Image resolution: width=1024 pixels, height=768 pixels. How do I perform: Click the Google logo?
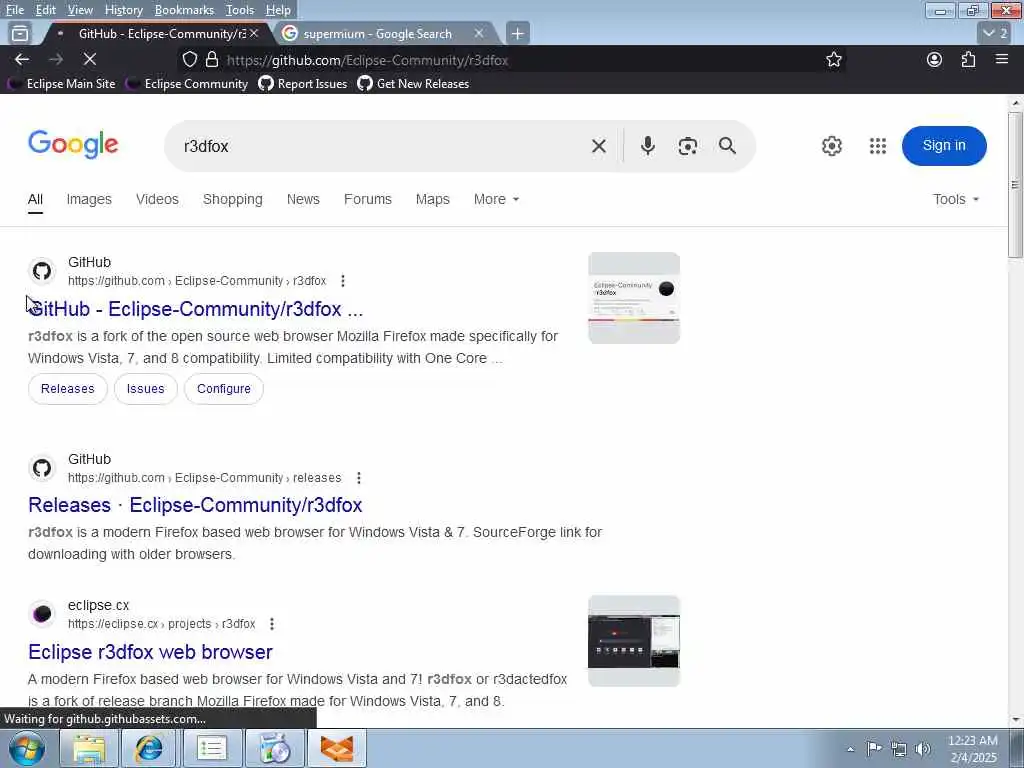click(73, 144)
